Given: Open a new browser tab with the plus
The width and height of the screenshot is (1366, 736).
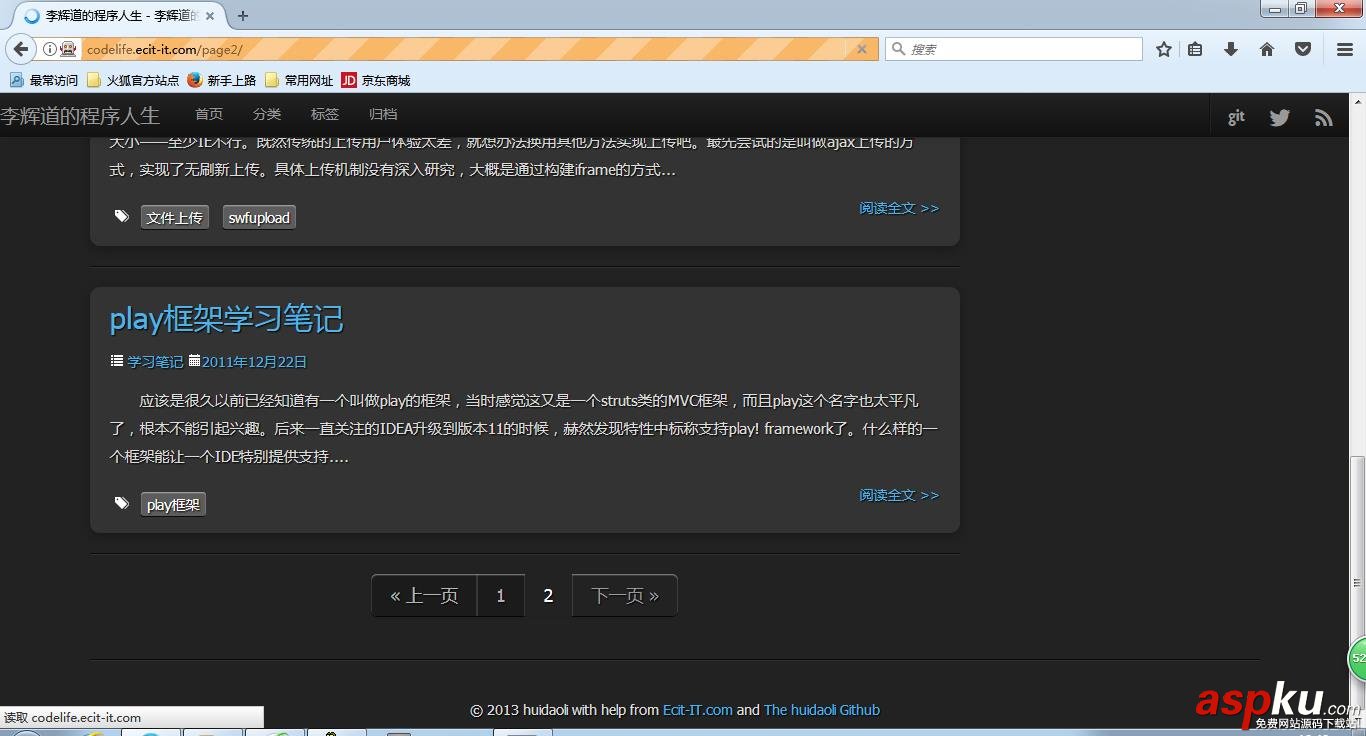Looking at the screenshot, I should (242, 15).
